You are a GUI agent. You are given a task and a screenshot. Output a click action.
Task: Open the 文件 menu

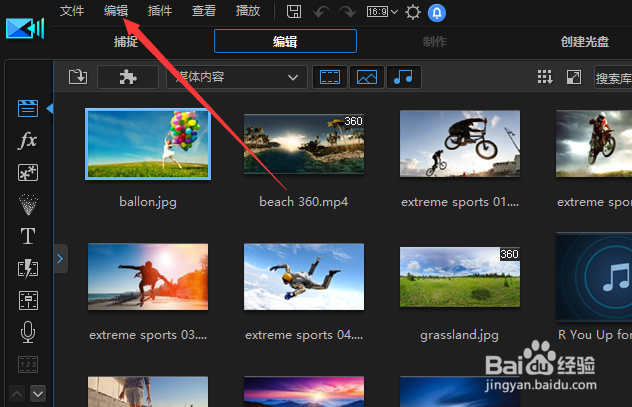(x=72, y=11)
